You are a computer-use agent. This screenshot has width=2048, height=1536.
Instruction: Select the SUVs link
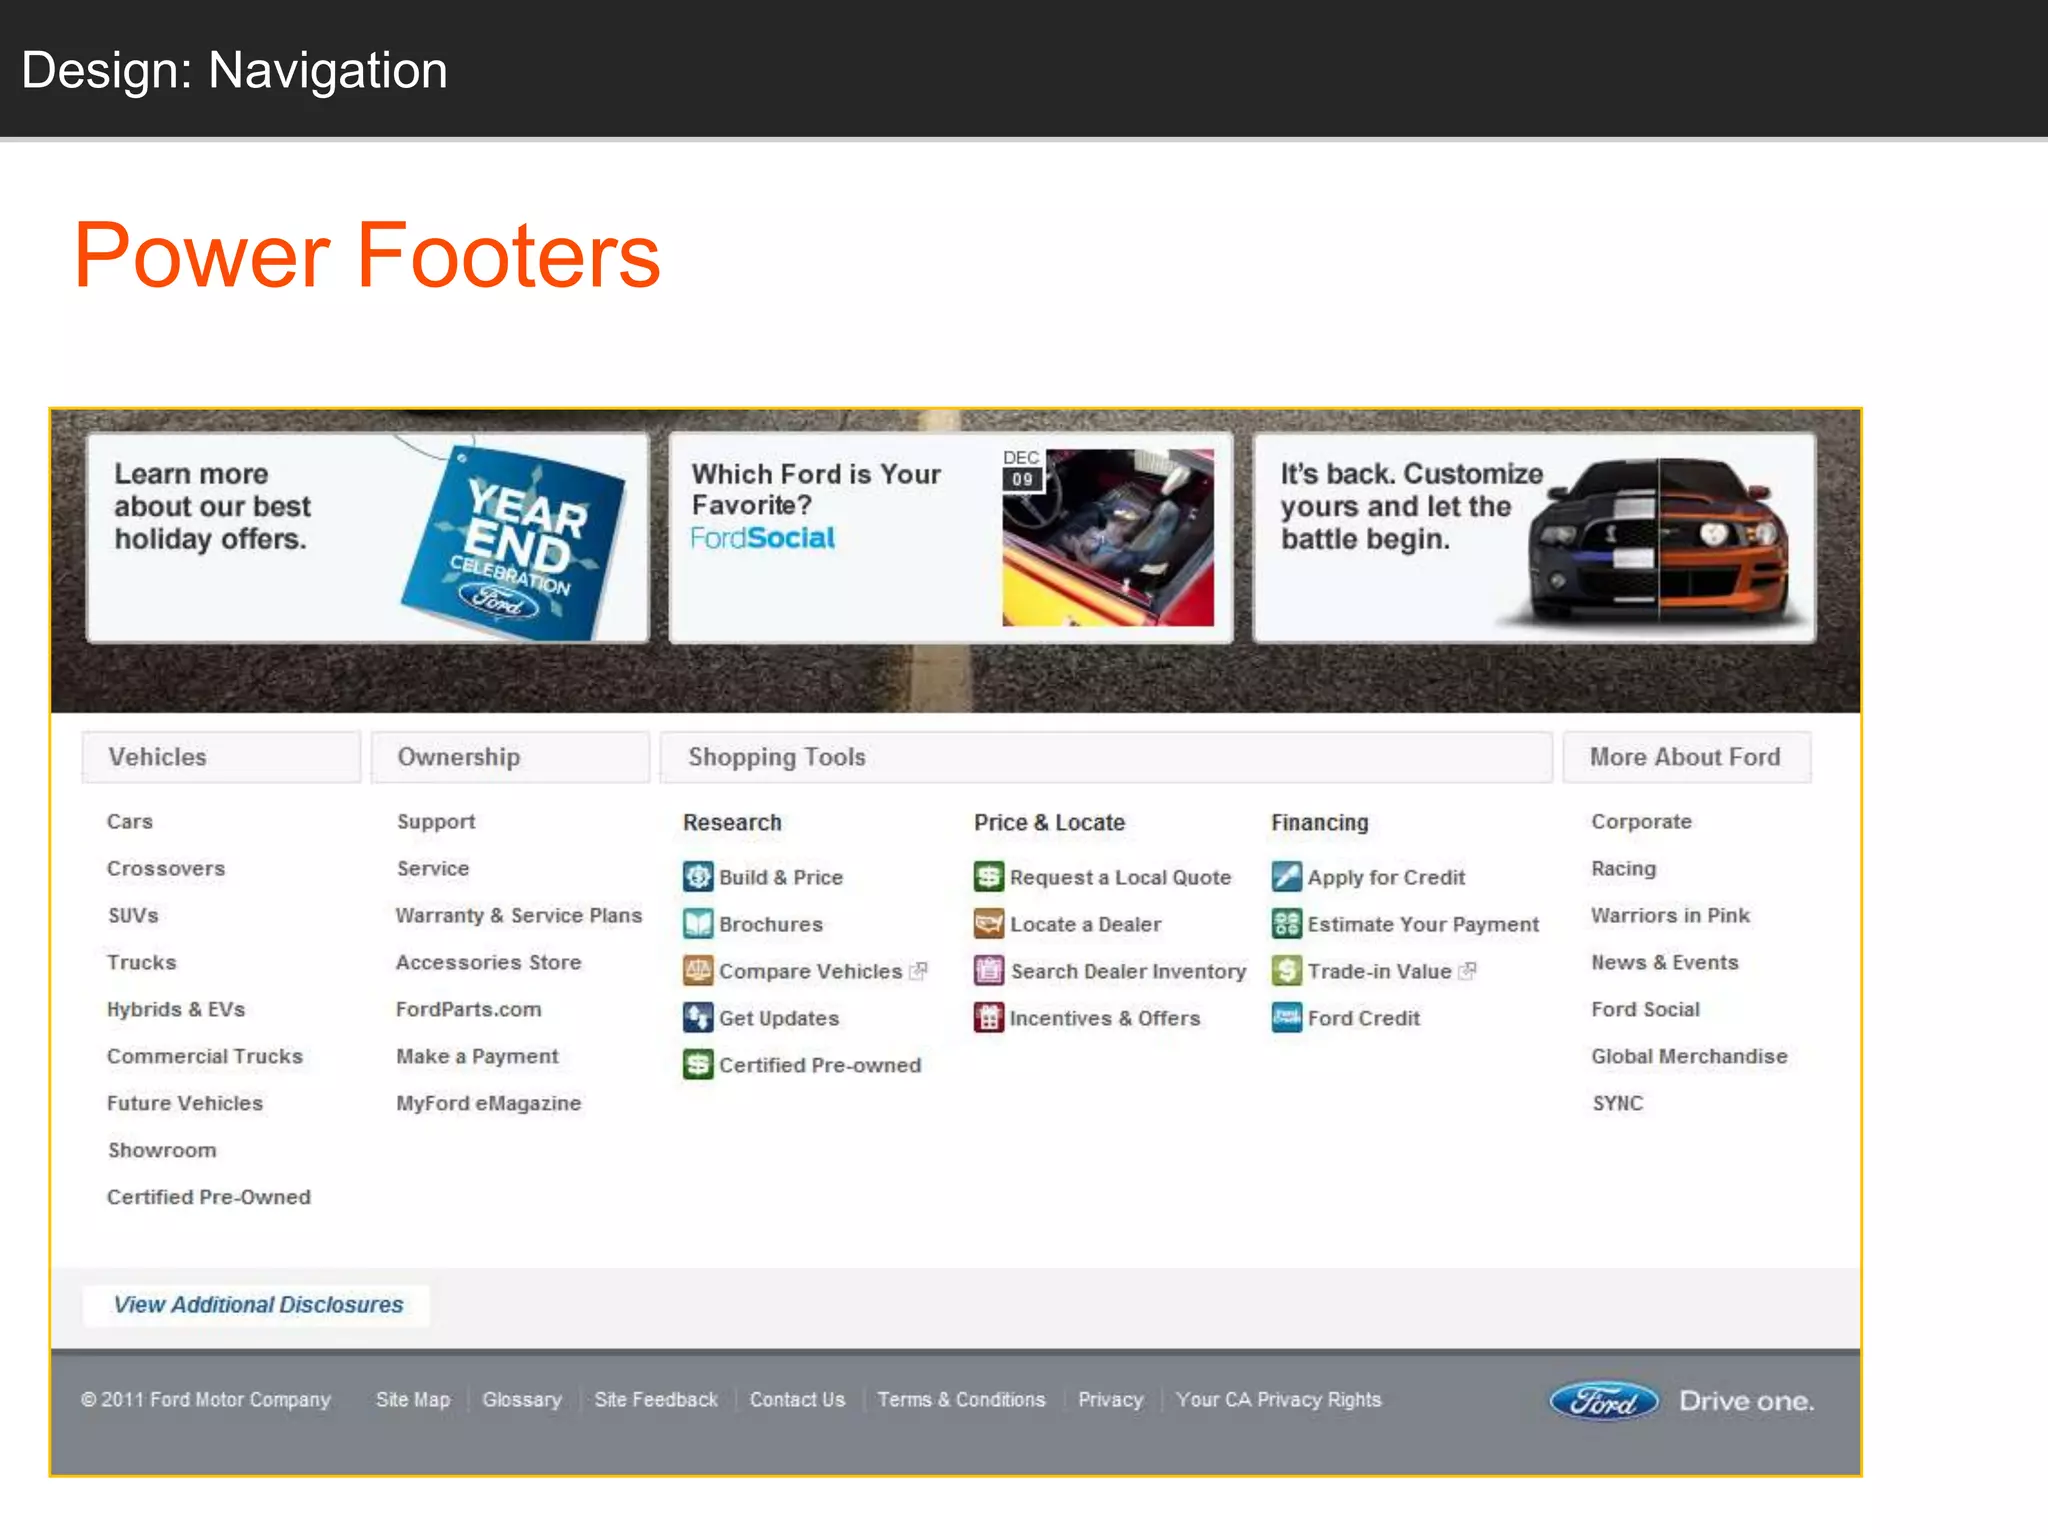[133, 915]
